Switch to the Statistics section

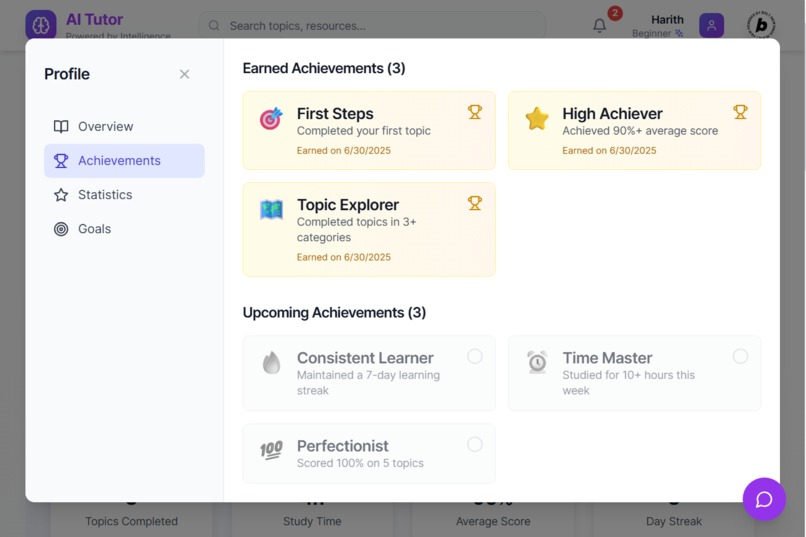tap(124, 195)
